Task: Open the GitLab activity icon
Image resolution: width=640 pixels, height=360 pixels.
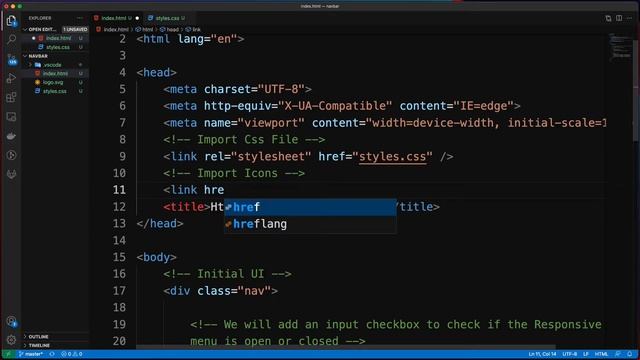Action: (11, 174)
